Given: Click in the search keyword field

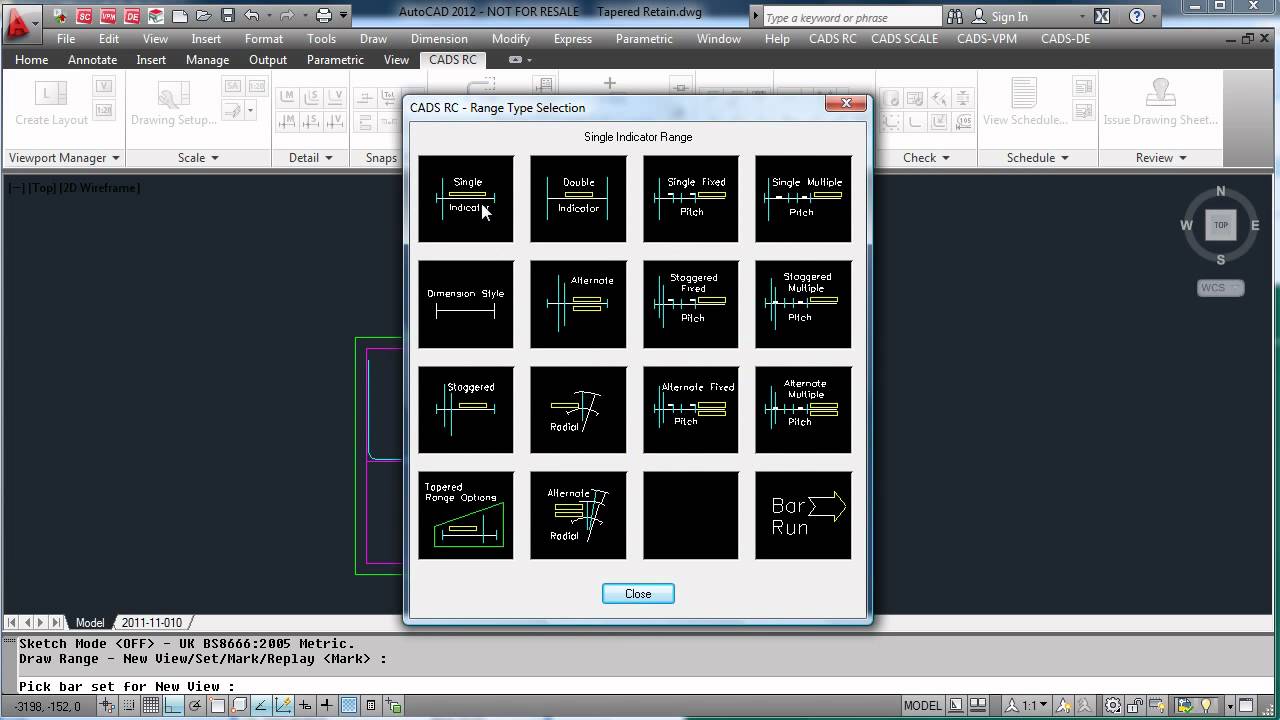Looking at the screenshot, I should coord(851,17).
